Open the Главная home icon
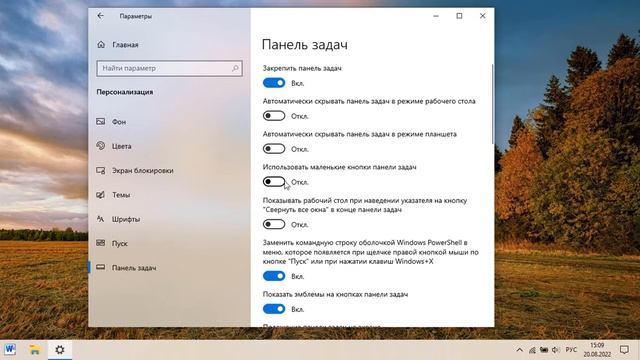This screenshot has height=360, width=640. [101, 44]
